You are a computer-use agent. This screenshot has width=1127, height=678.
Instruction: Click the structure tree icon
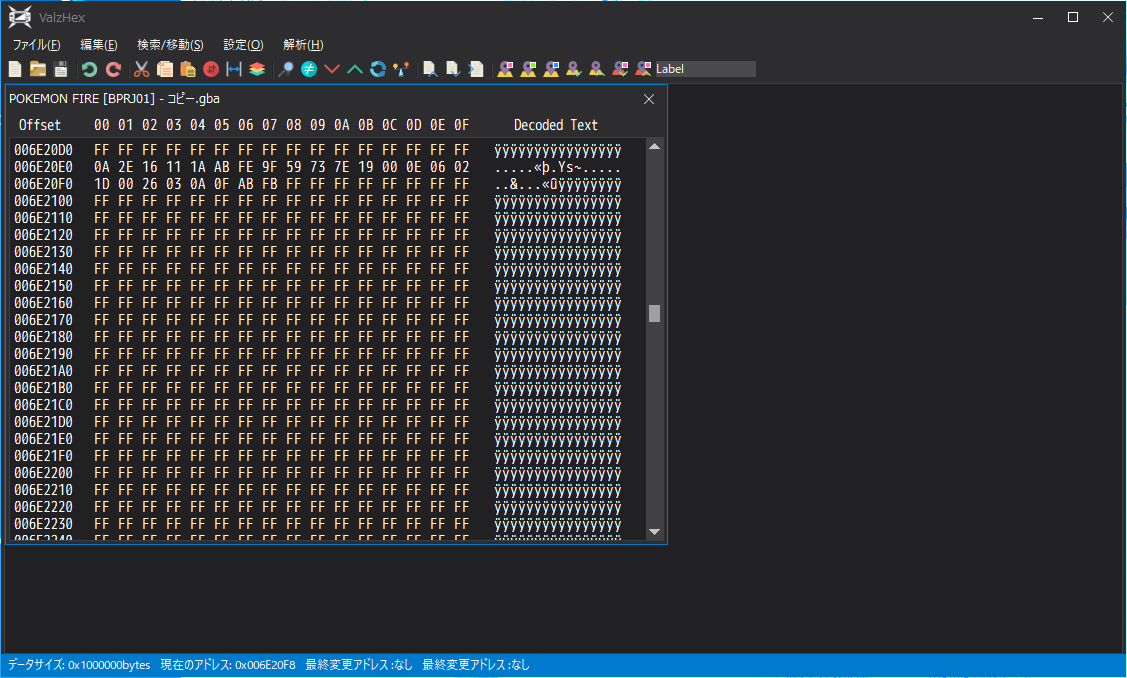[401, 69]
